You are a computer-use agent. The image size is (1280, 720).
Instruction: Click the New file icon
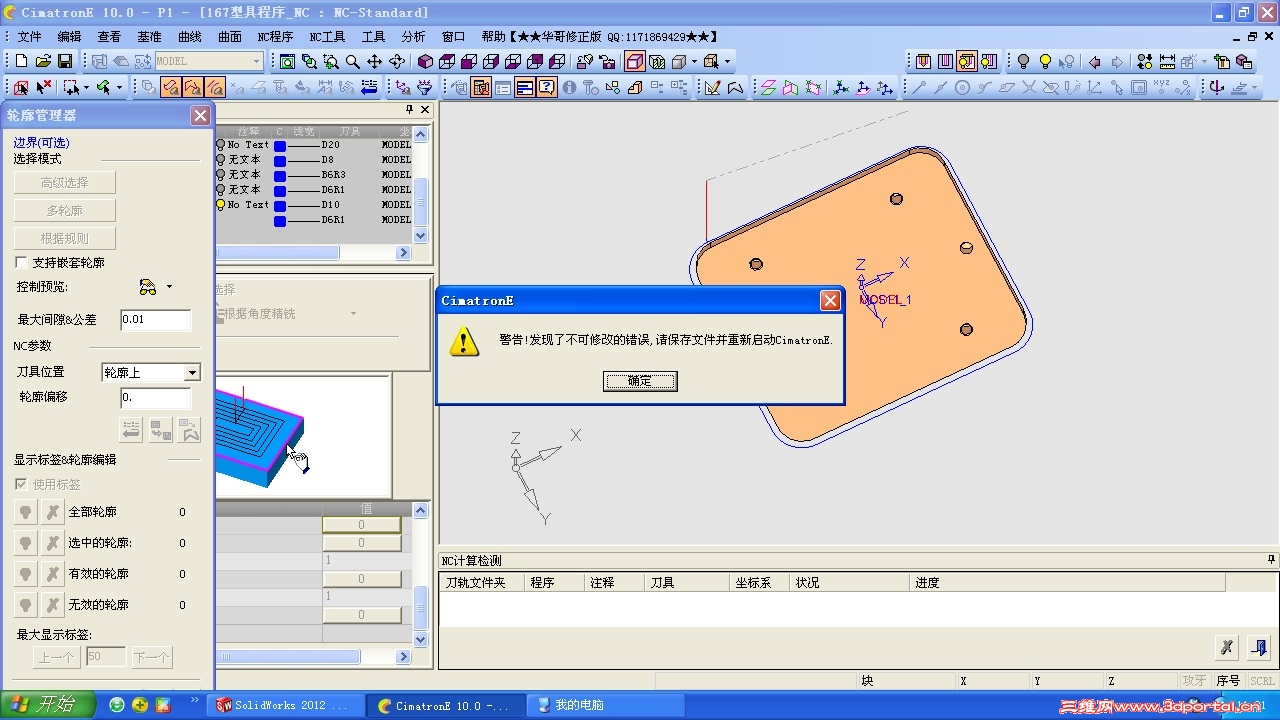tap(22, 62)
